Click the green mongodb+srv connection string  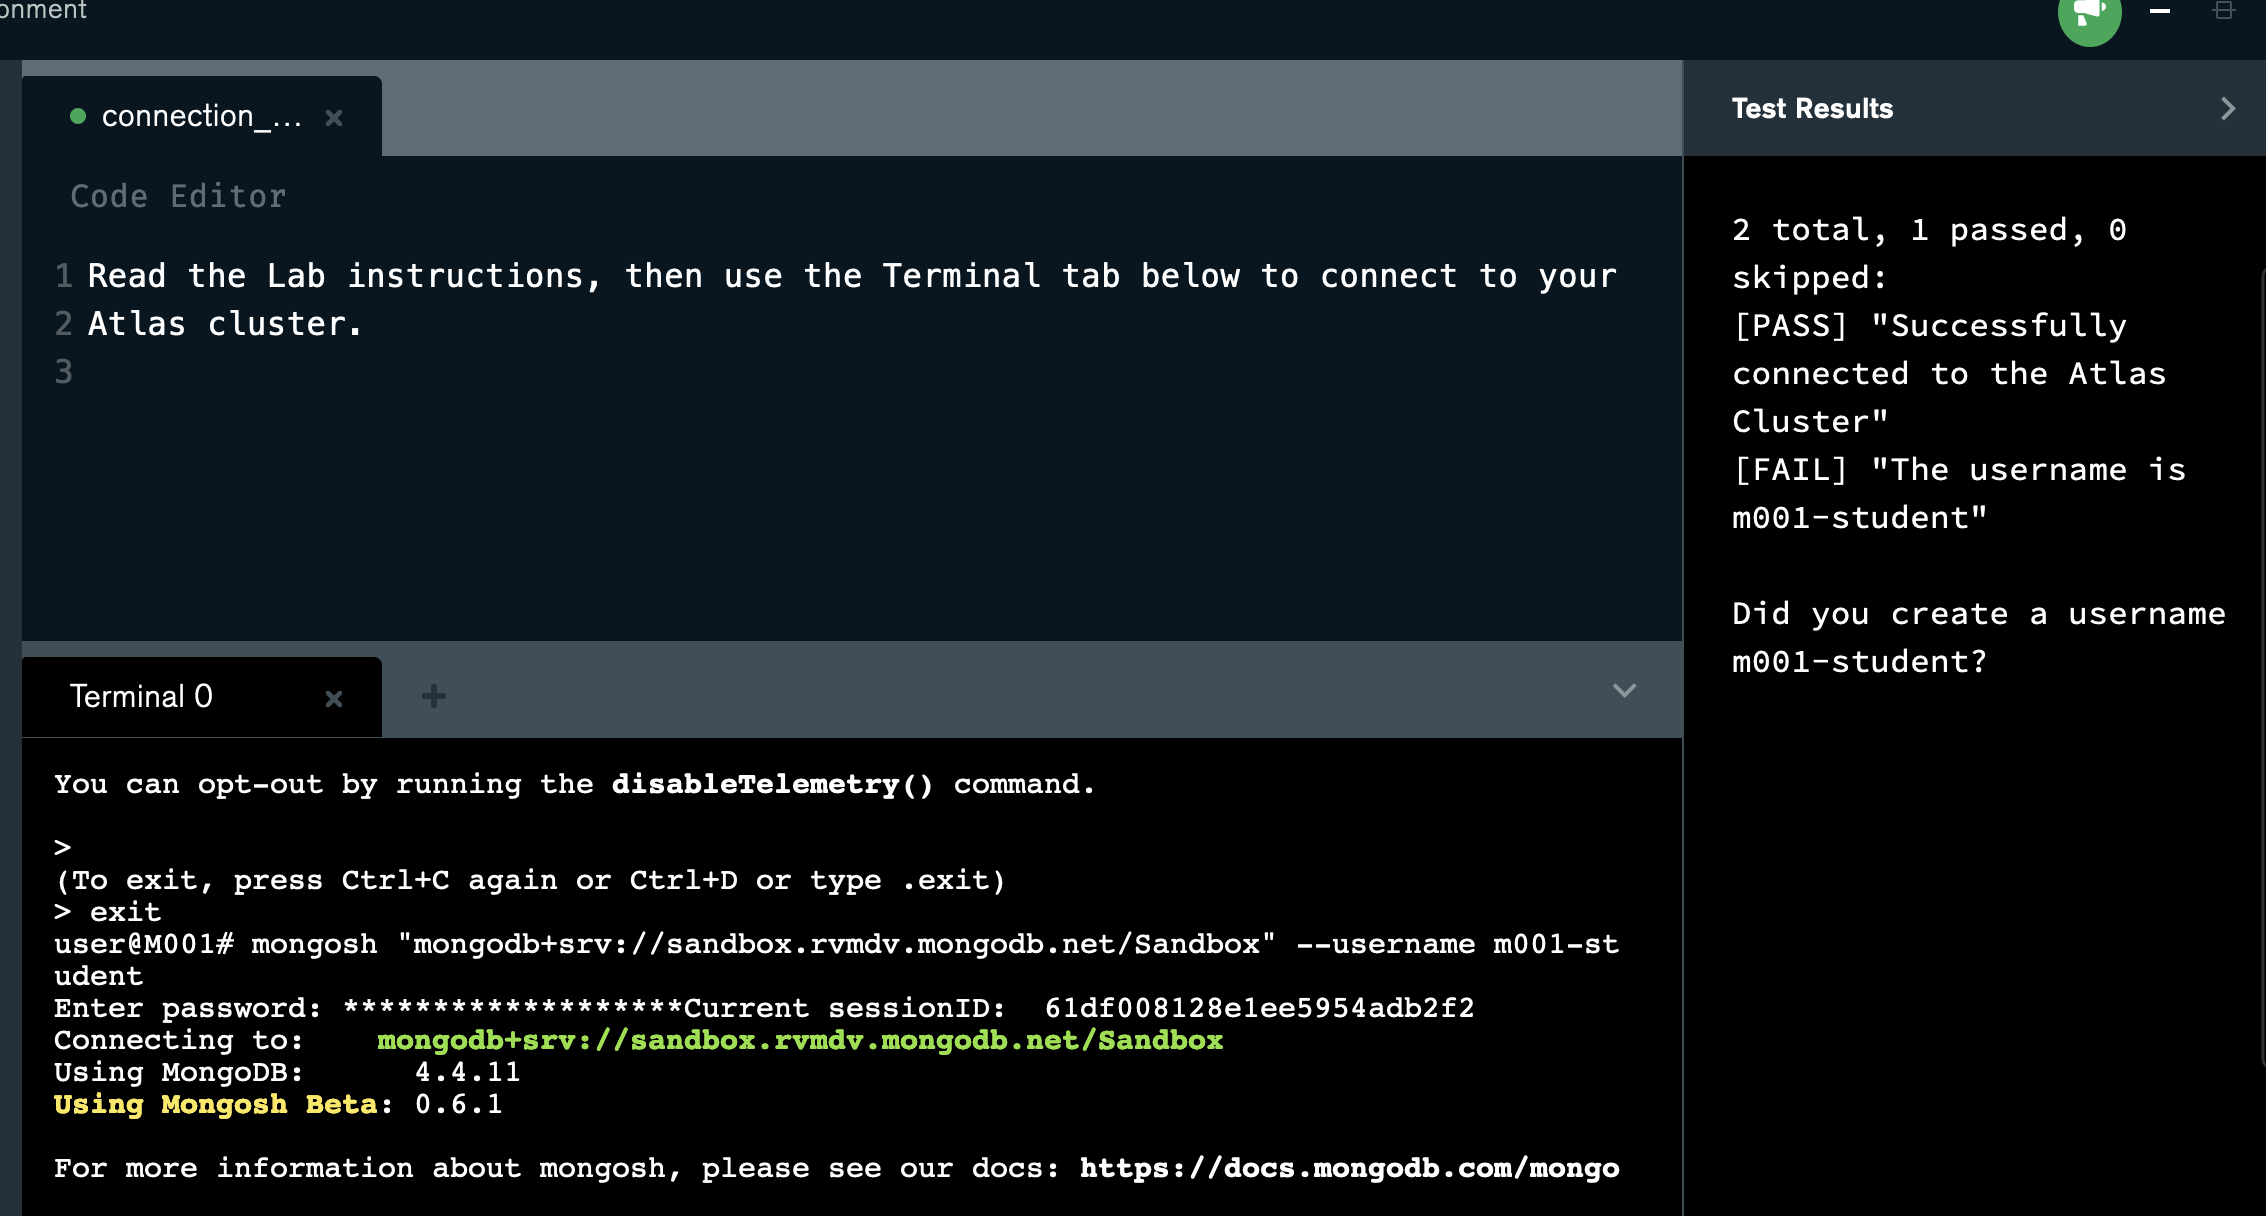point(799,1040)
